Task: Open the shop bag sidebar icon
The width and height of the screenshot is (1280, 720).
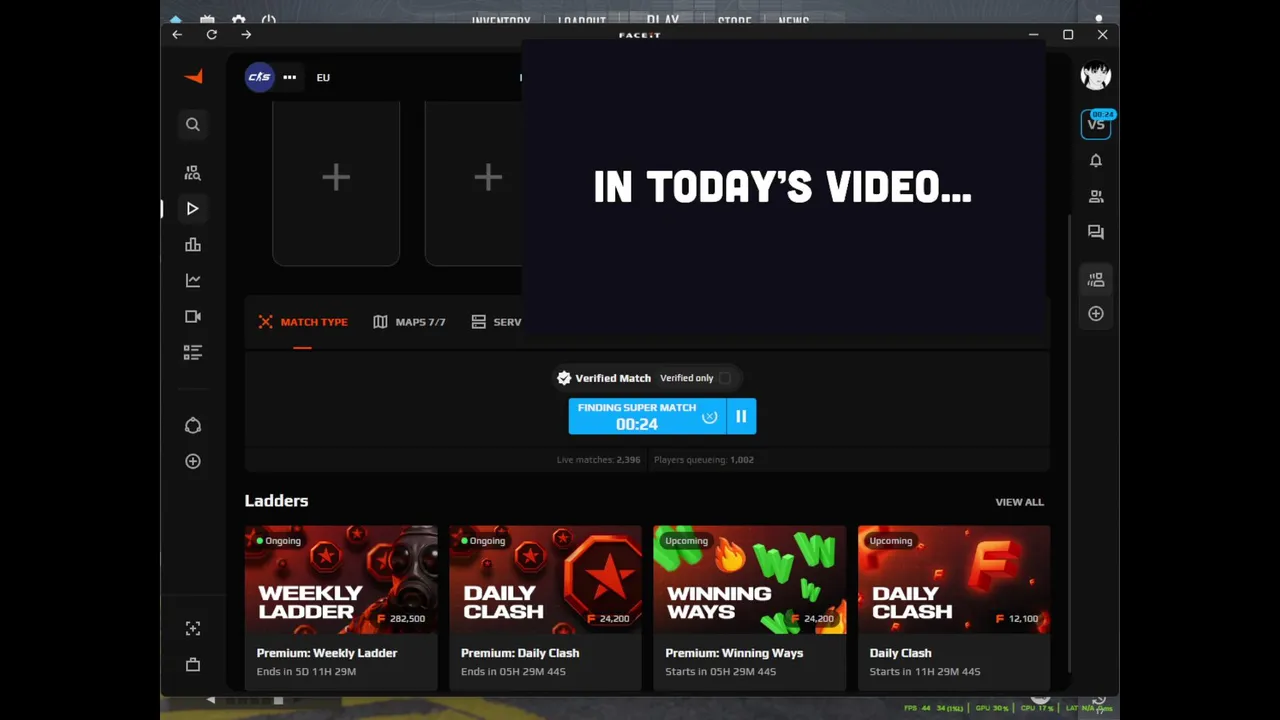Action: pyautogui.click(x=193, y=665)
